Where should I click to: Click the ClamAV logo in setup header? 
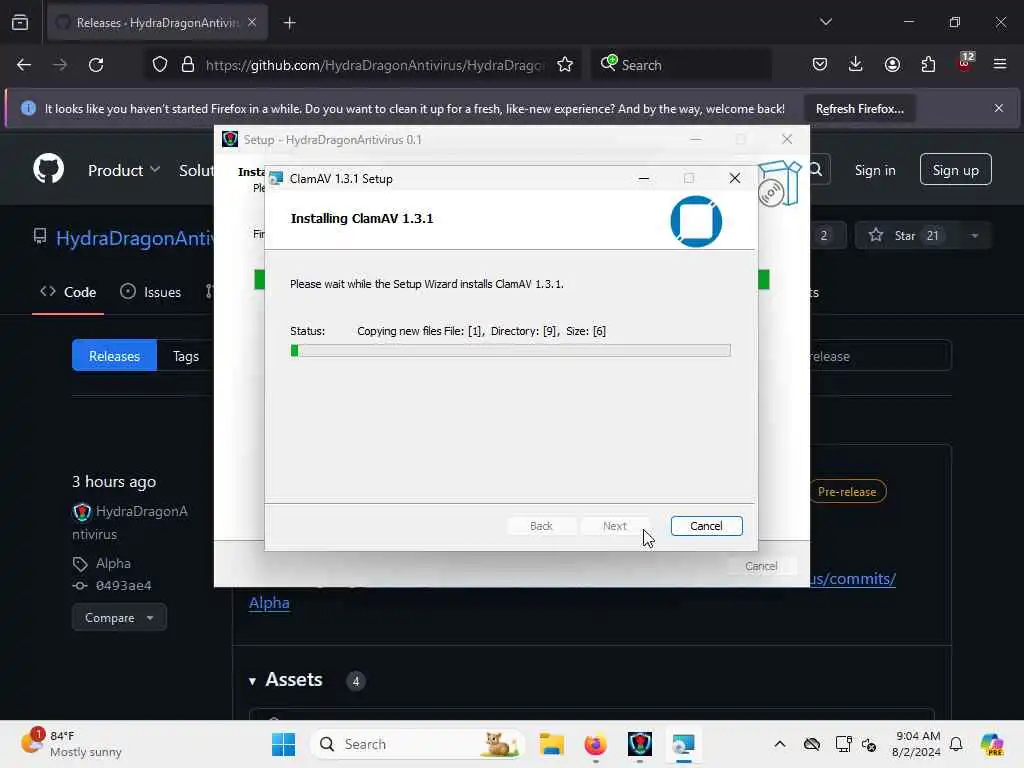pyautogui.click(x=696, y=221)
